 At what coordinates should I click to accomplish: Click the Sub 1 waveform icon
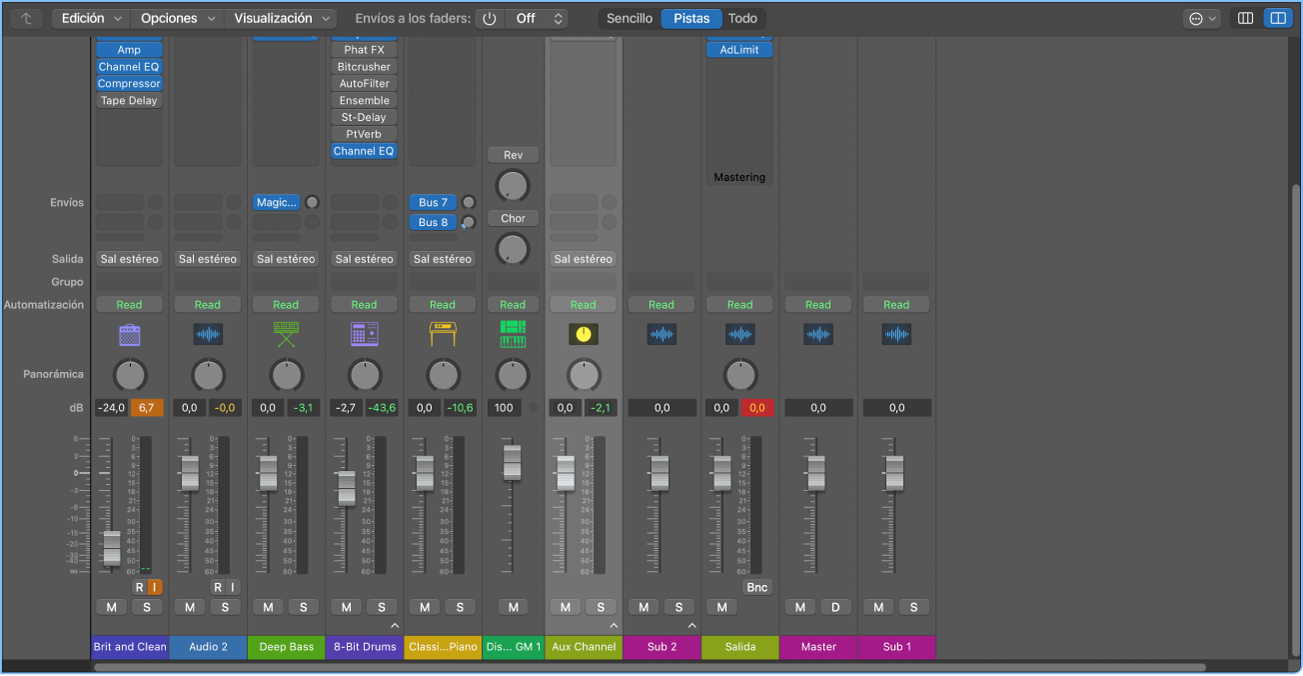[896, 334]
